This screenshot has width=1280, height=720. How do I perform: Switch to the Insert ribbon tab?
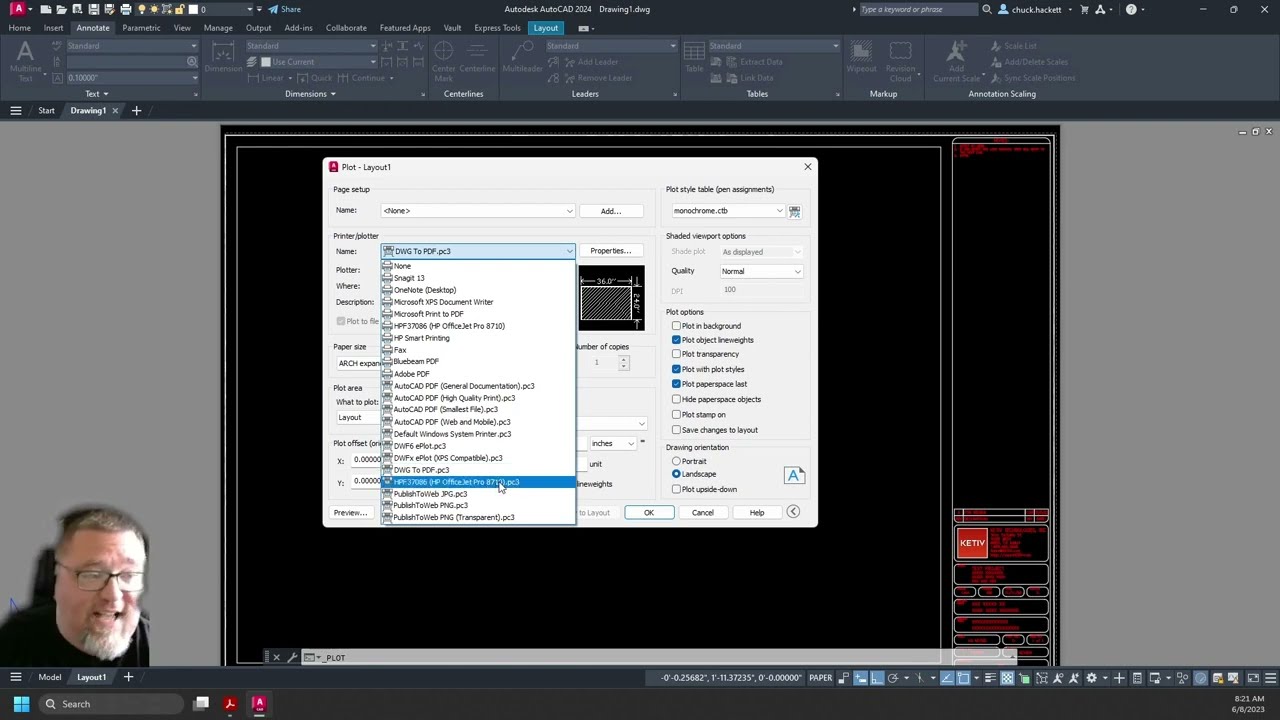53,28
